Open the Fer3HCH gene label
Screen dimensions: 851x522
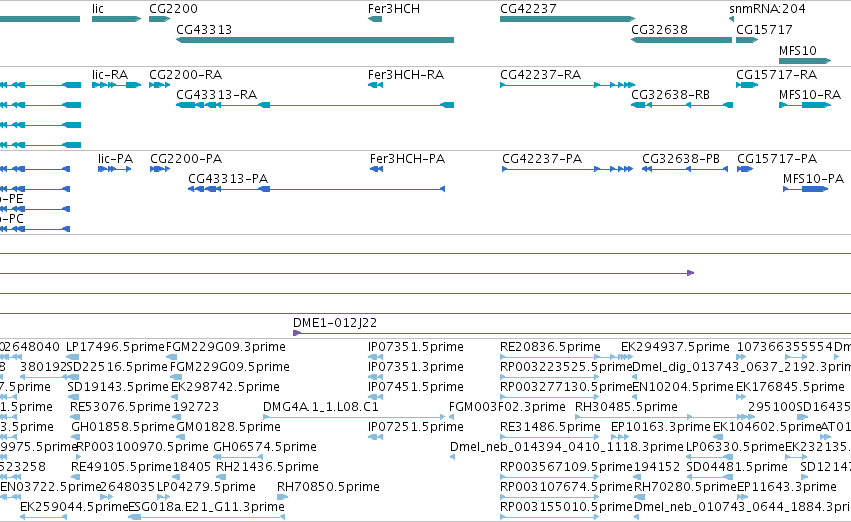coord(394,9)
